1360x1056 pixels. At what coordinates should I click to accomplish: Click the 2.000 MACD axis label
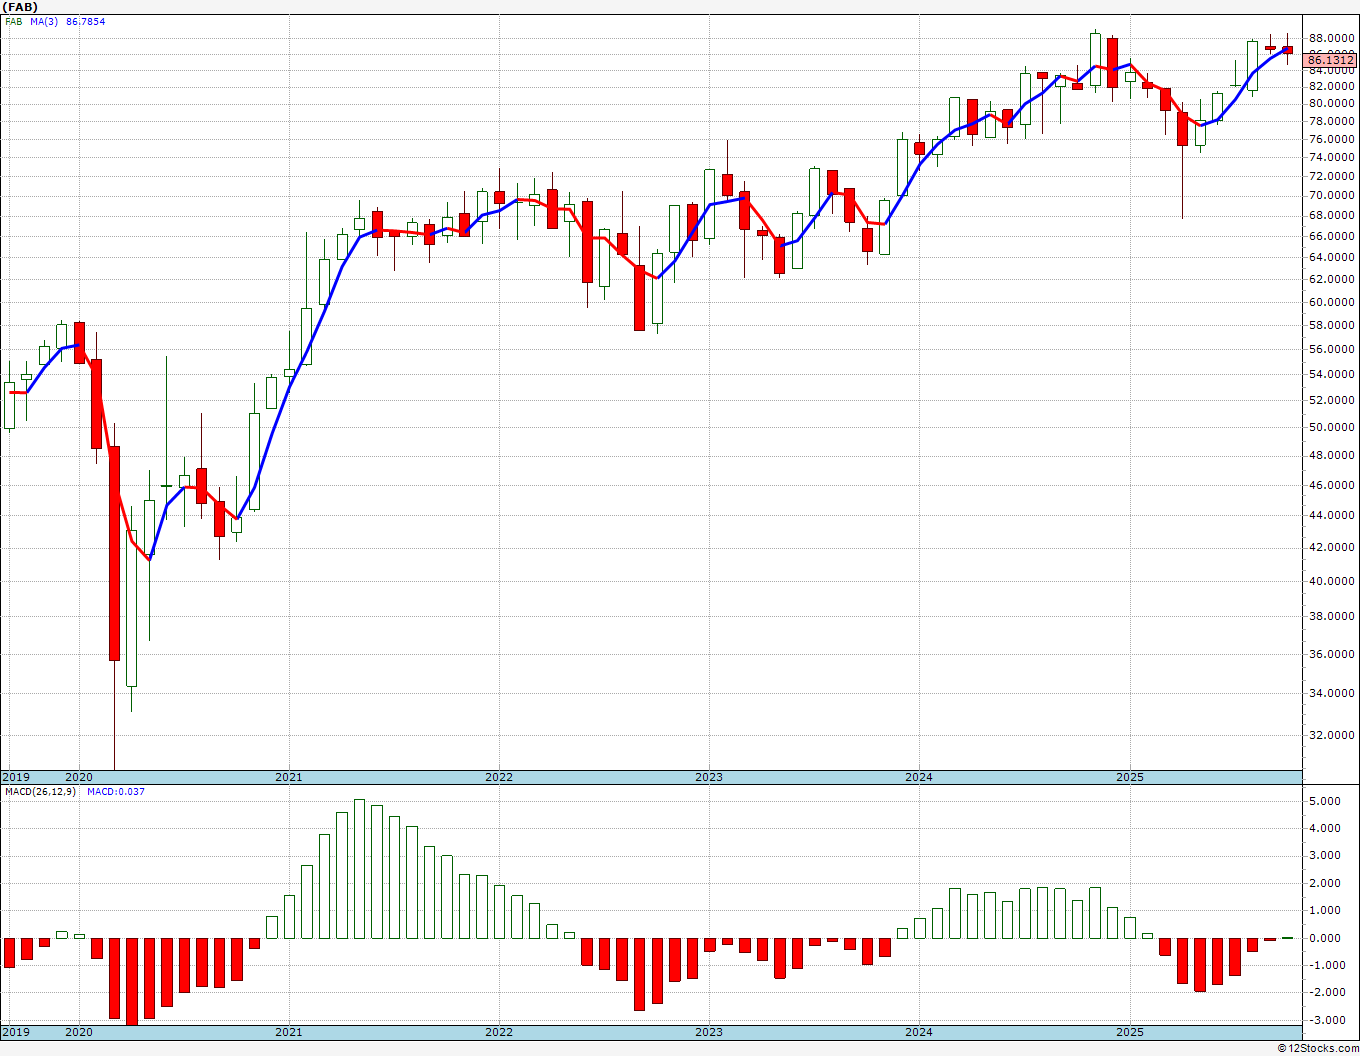pos(1324,883)
